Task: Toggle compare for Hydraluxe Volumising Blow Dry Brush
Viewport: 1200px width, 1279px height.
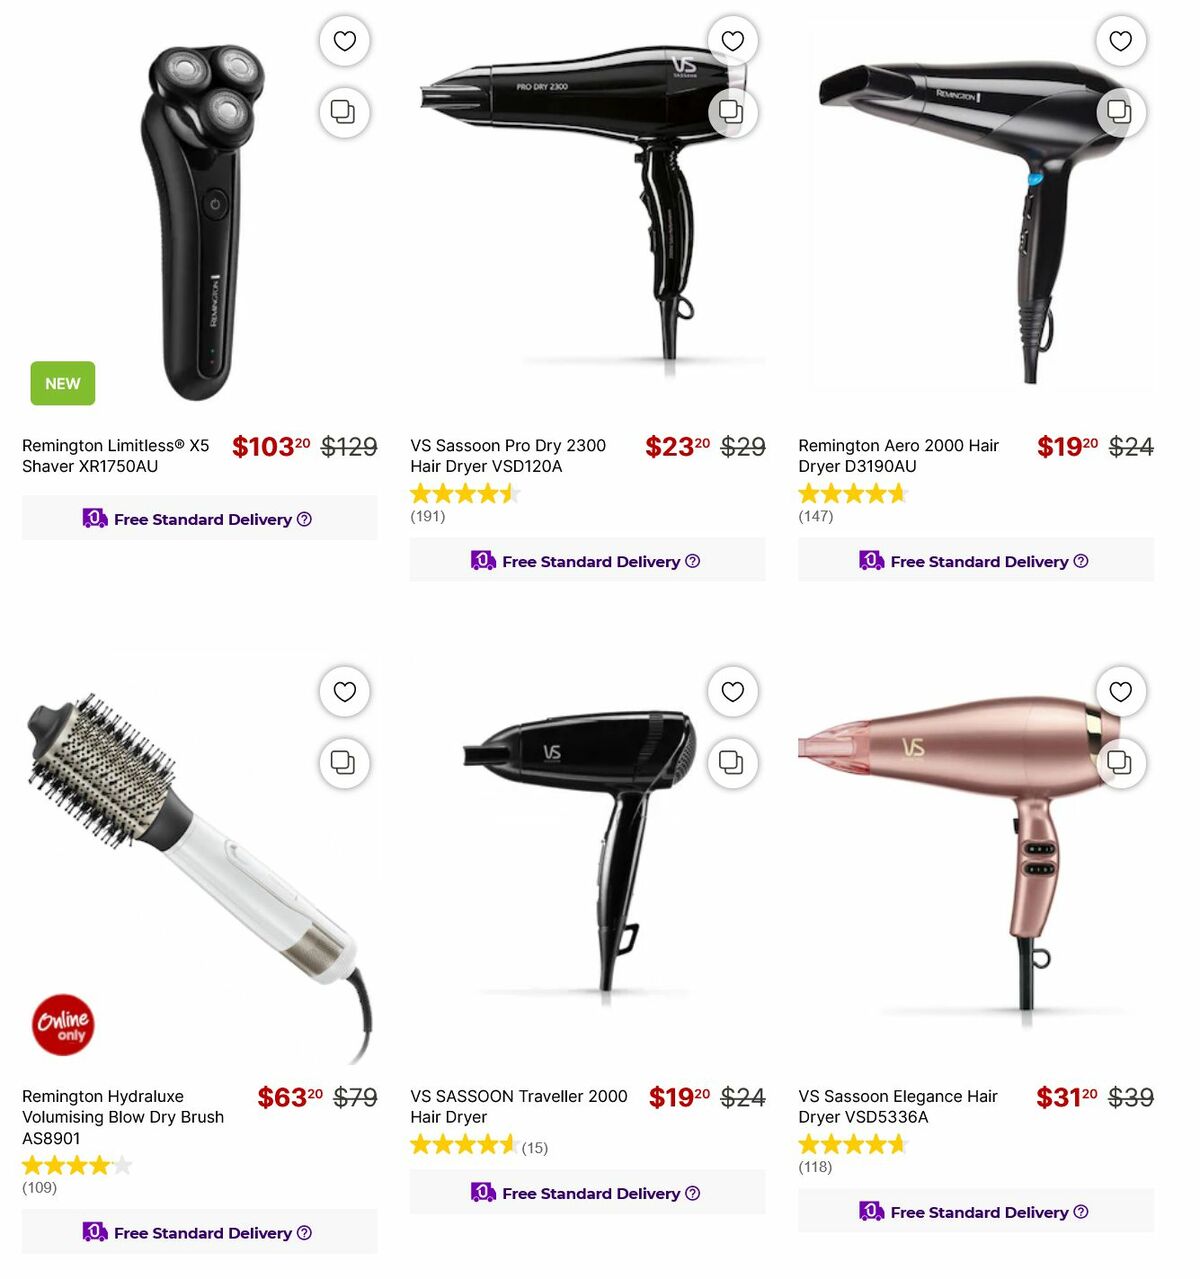Action: click(344, 763)
